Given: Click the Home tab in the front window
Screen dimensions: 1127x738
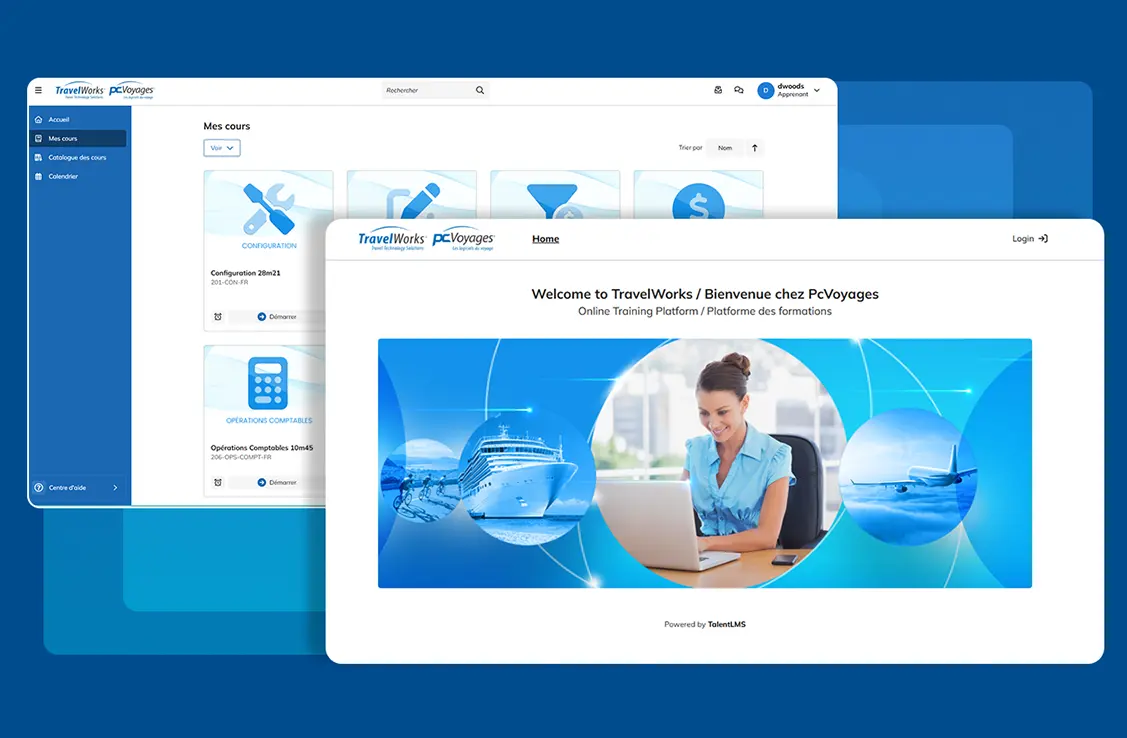Looking at the screenshot, I should pos(546,239).
